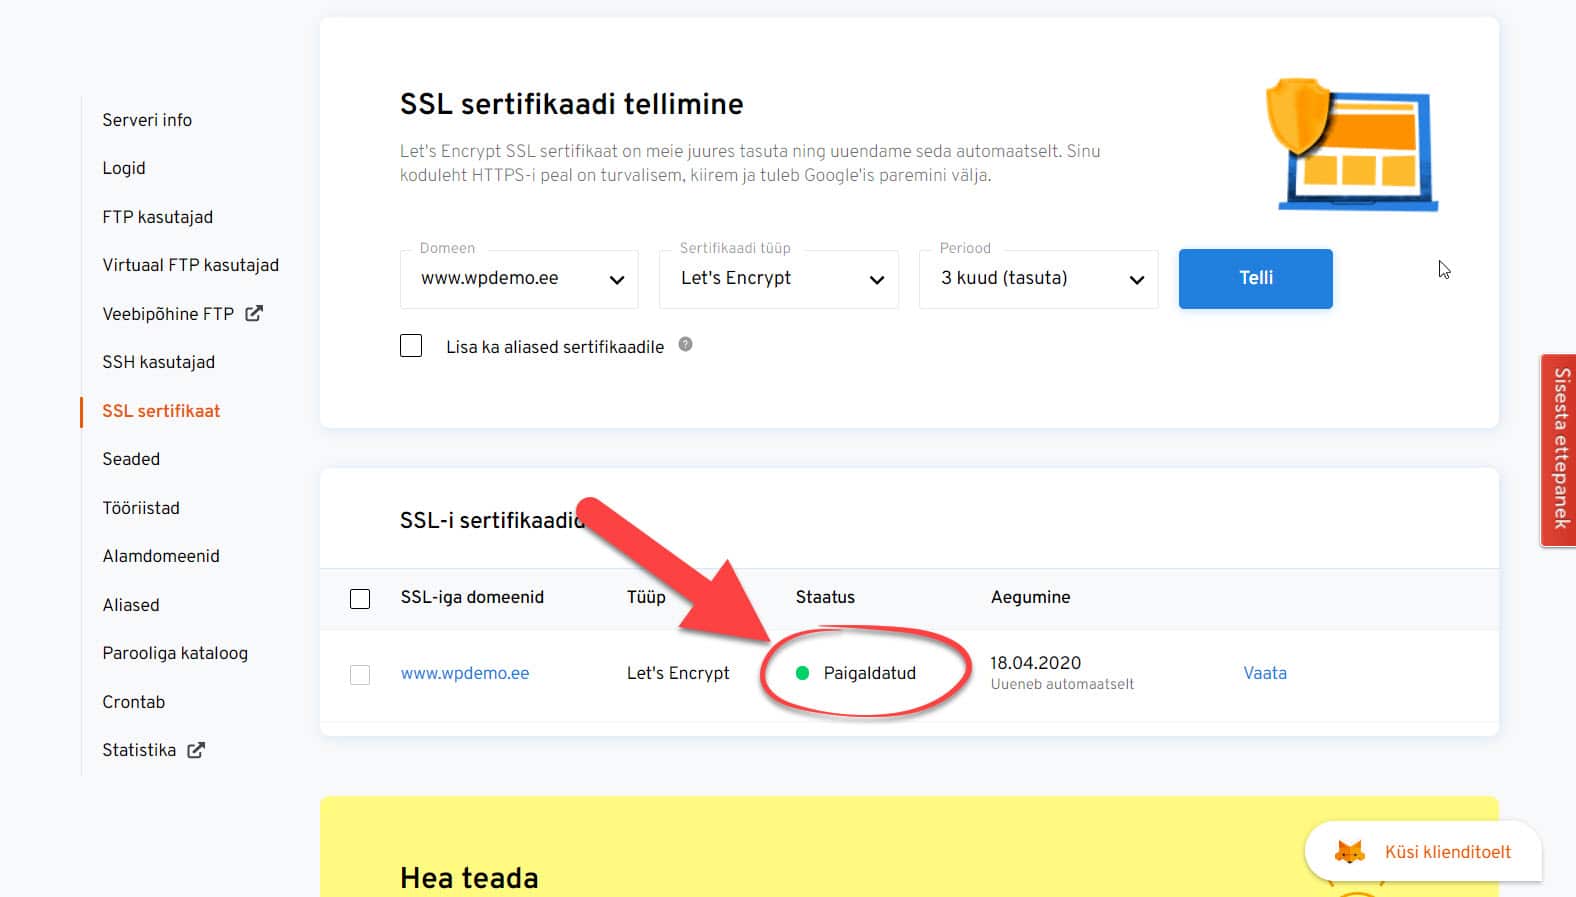
Task: Click Uueneb automaatselt text
Action: coord(1062,685)
